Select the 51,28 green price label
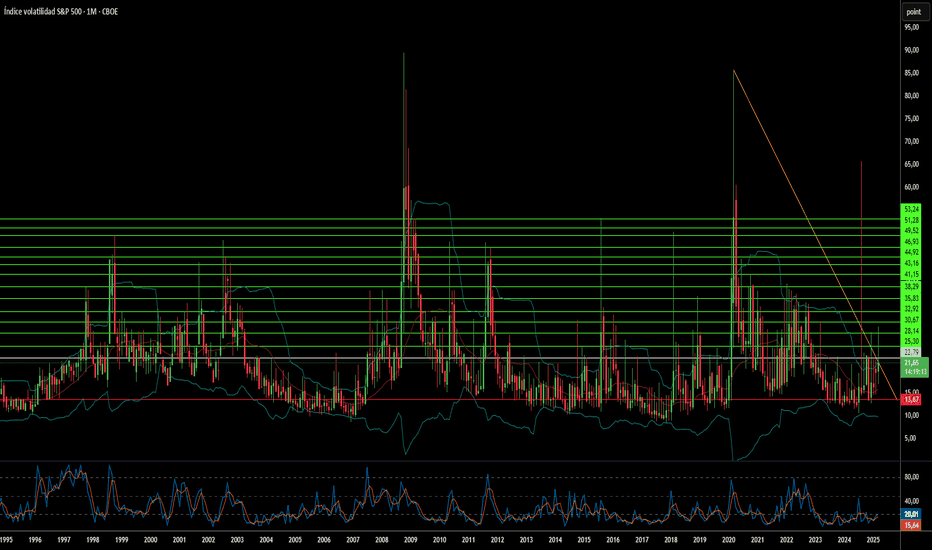 pos(911,219)
